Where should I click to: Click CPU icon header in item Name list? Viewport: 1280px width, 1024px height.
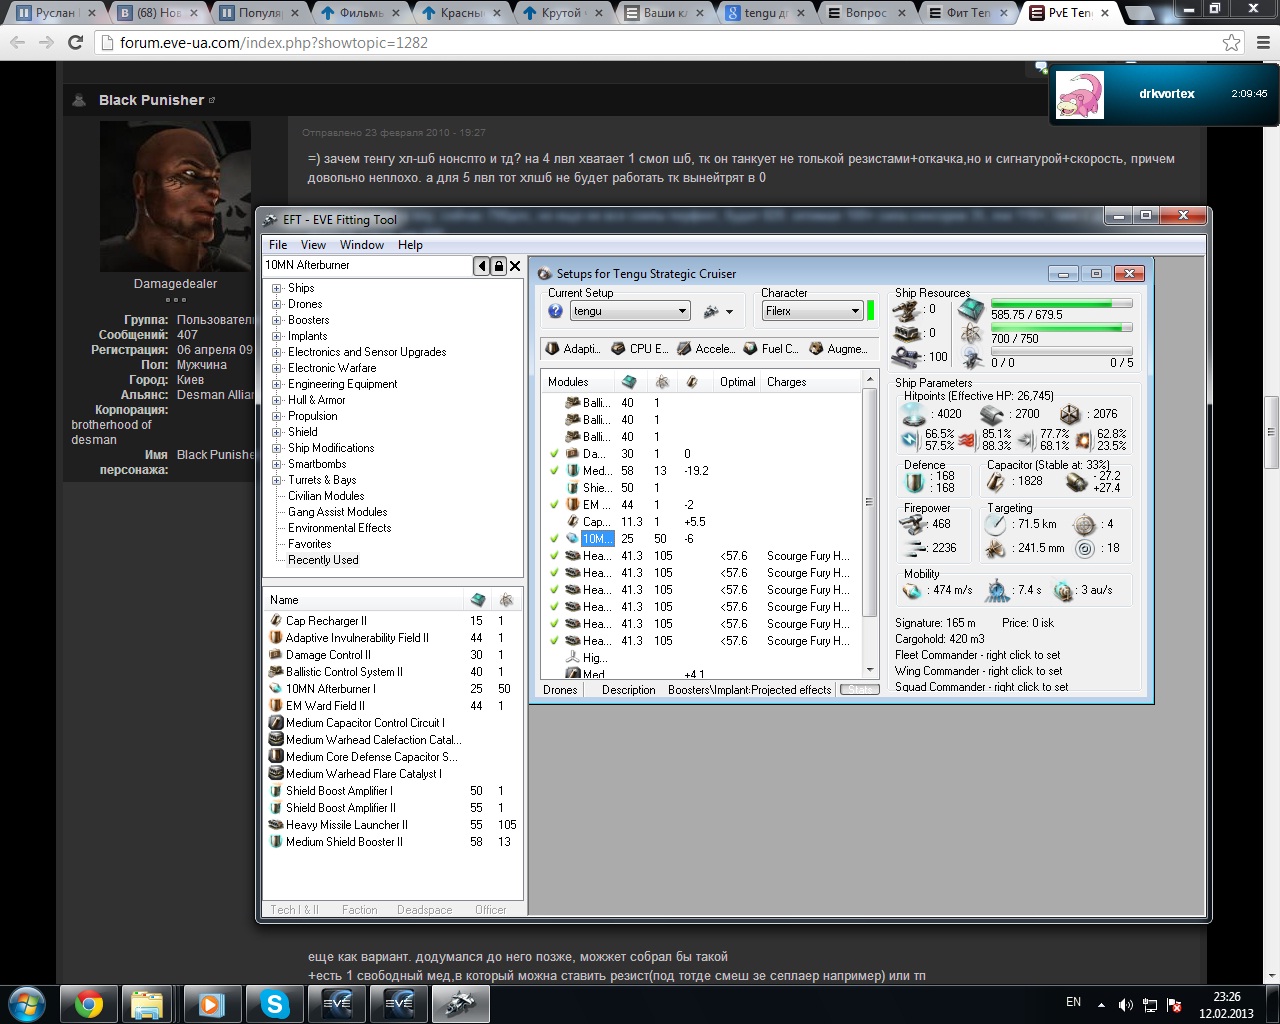(478, 600)
